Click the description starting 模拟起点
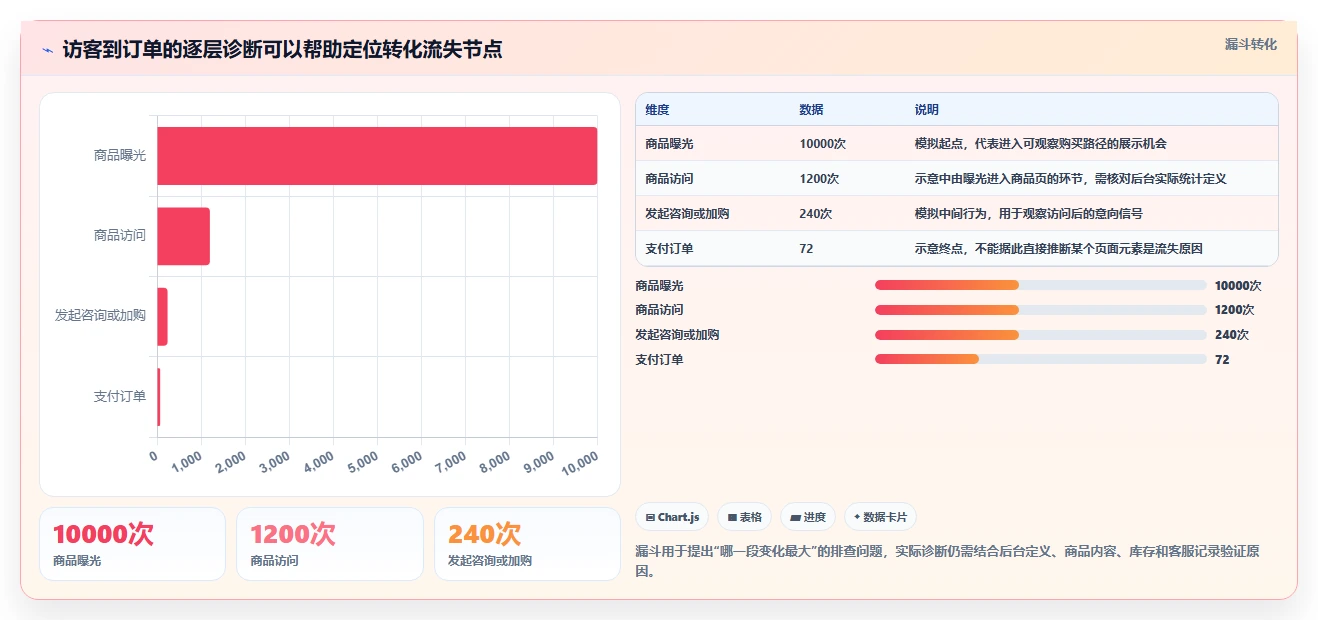 click(1040, 144)
